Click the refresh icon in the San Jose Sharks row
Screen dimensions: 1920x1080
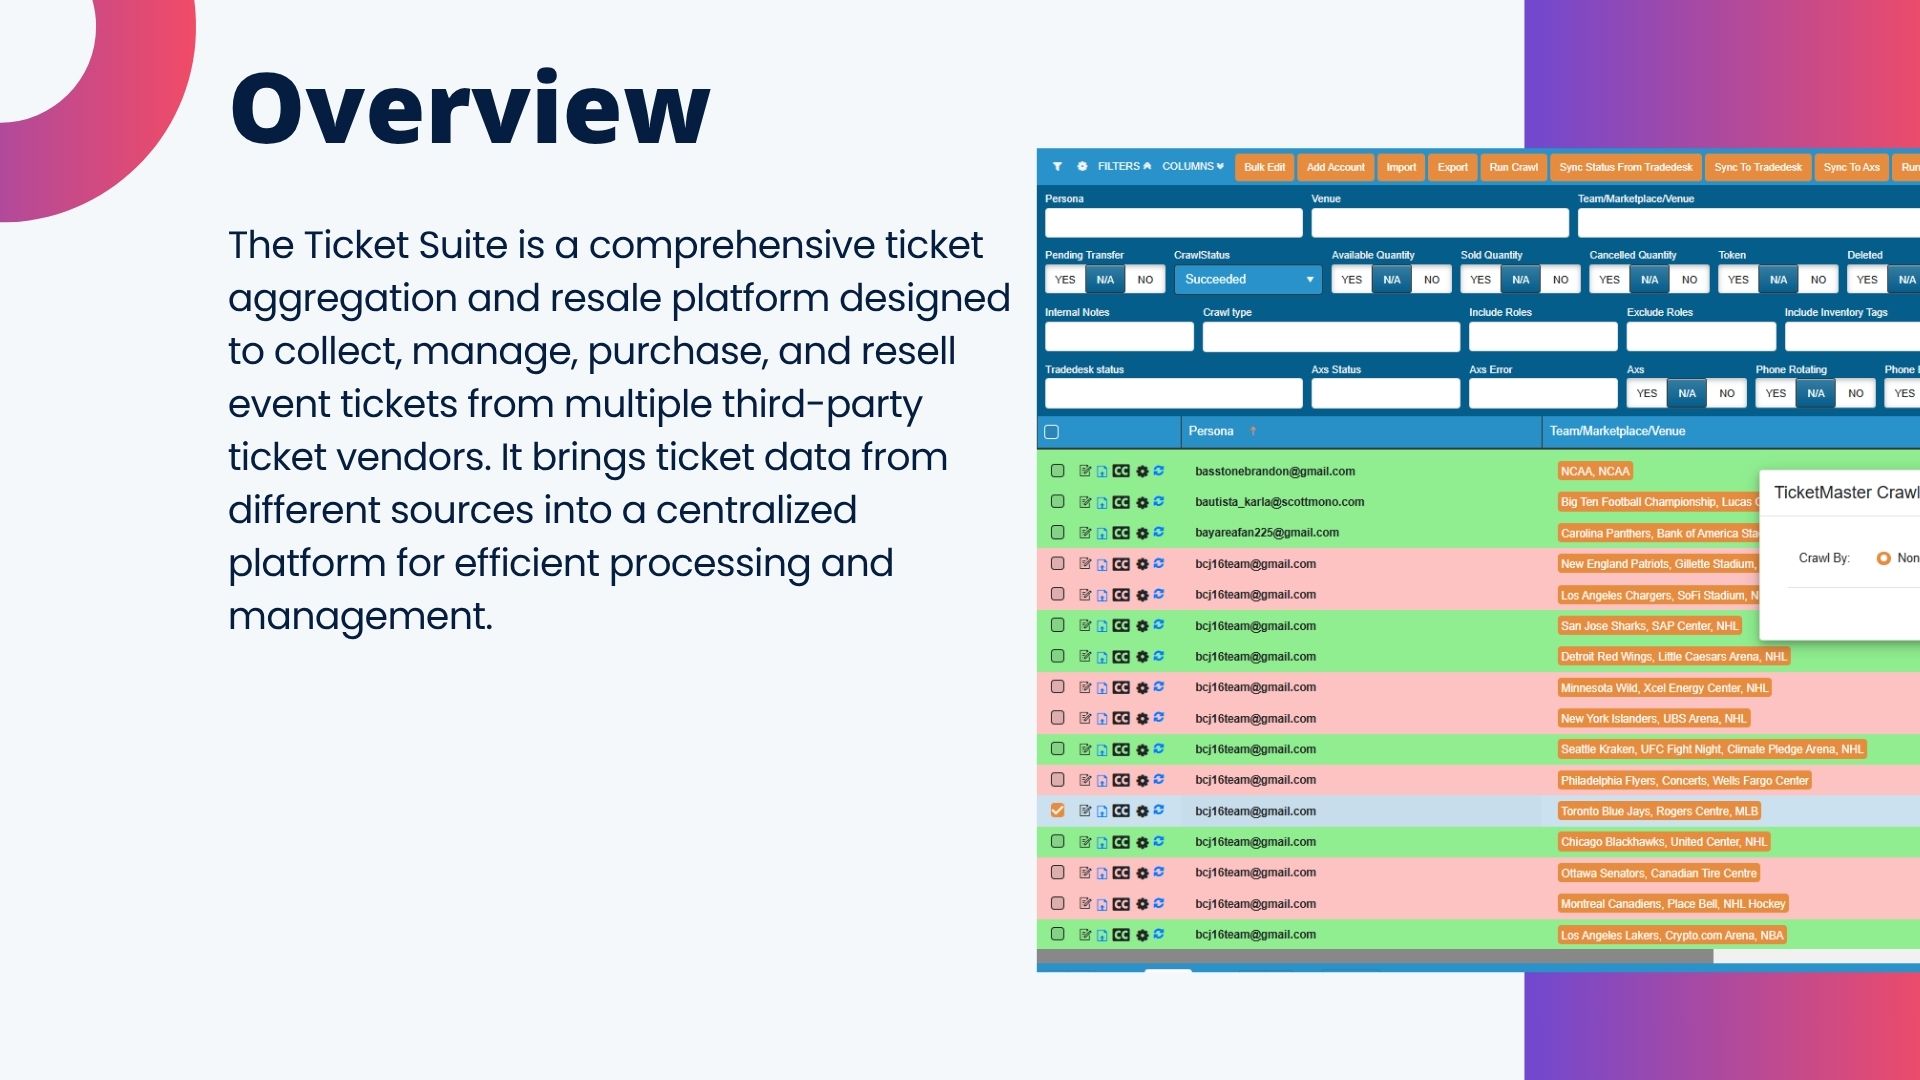[1159, 625]
